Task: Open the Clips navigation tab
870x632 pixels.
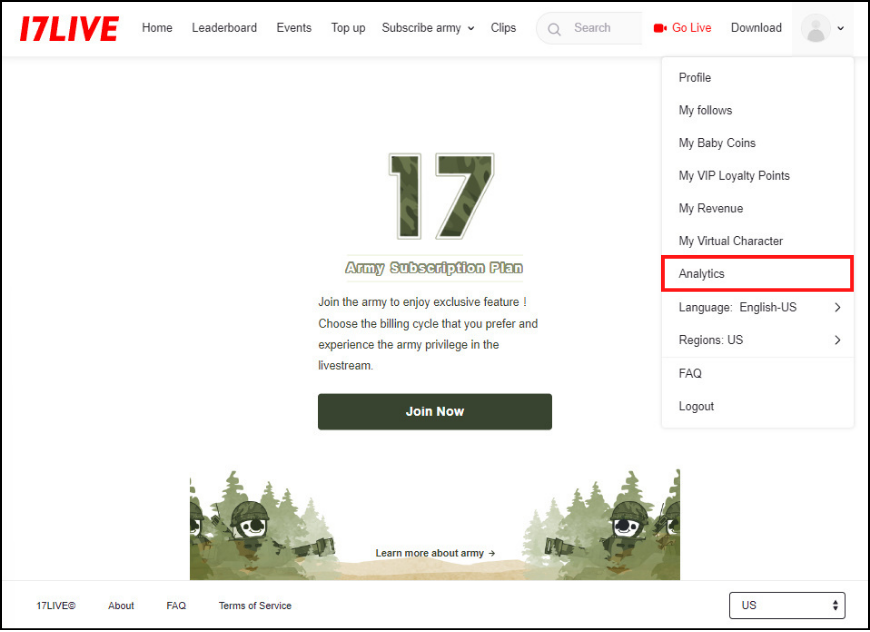Action: point(503,28)
